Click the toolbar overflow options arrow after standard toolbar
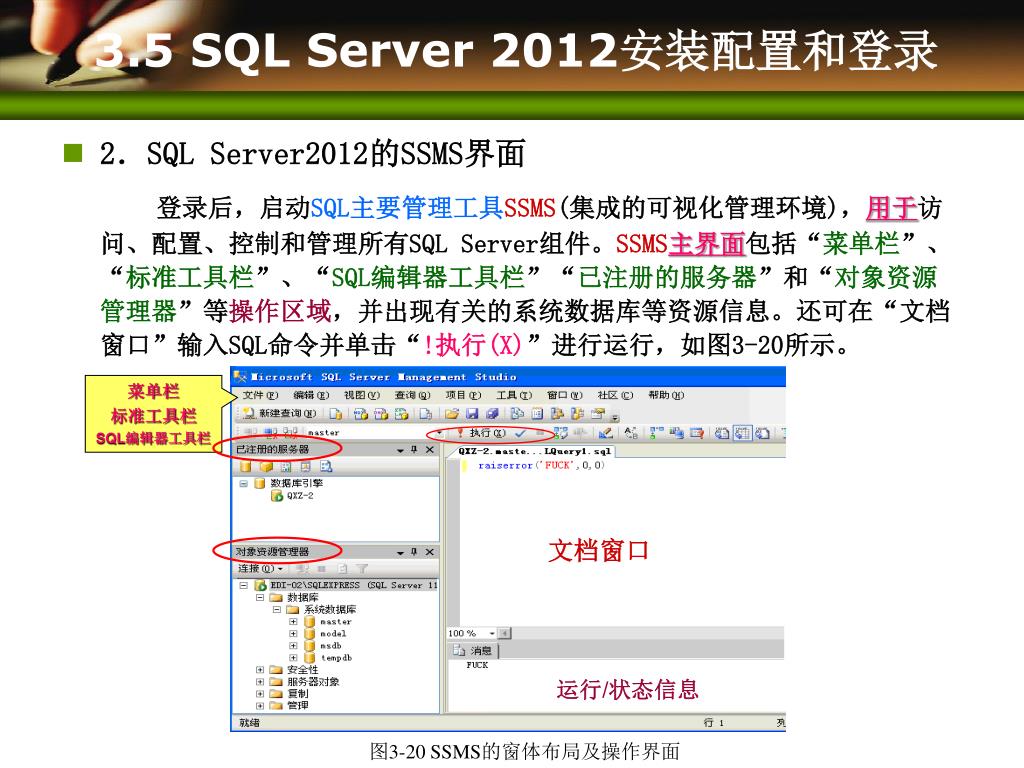The width and height of the screenshot is (1024, 768). pyautogui.click(x=615, y=415)
